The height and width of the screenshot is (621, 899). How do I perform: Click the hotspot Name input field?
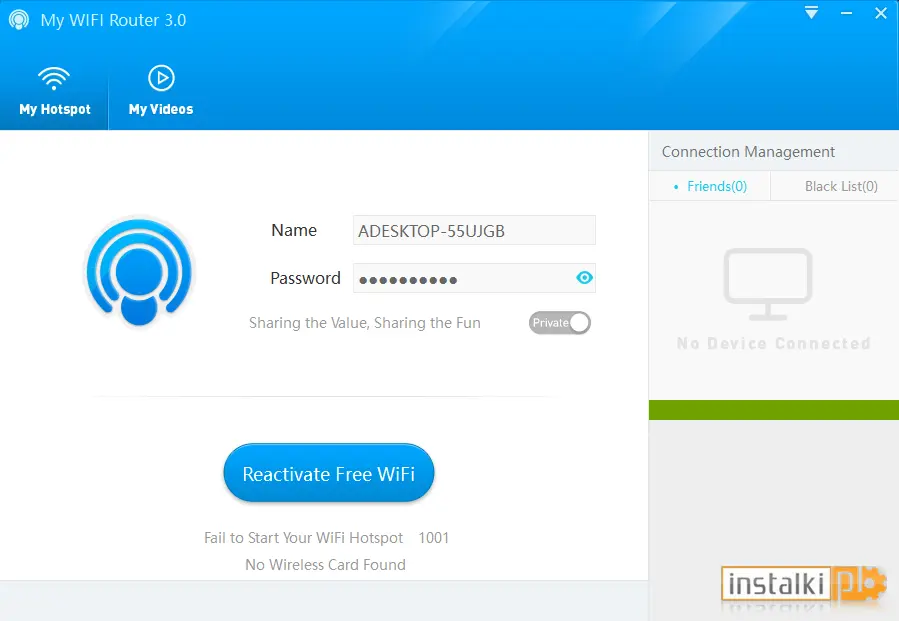click(474, 231)
